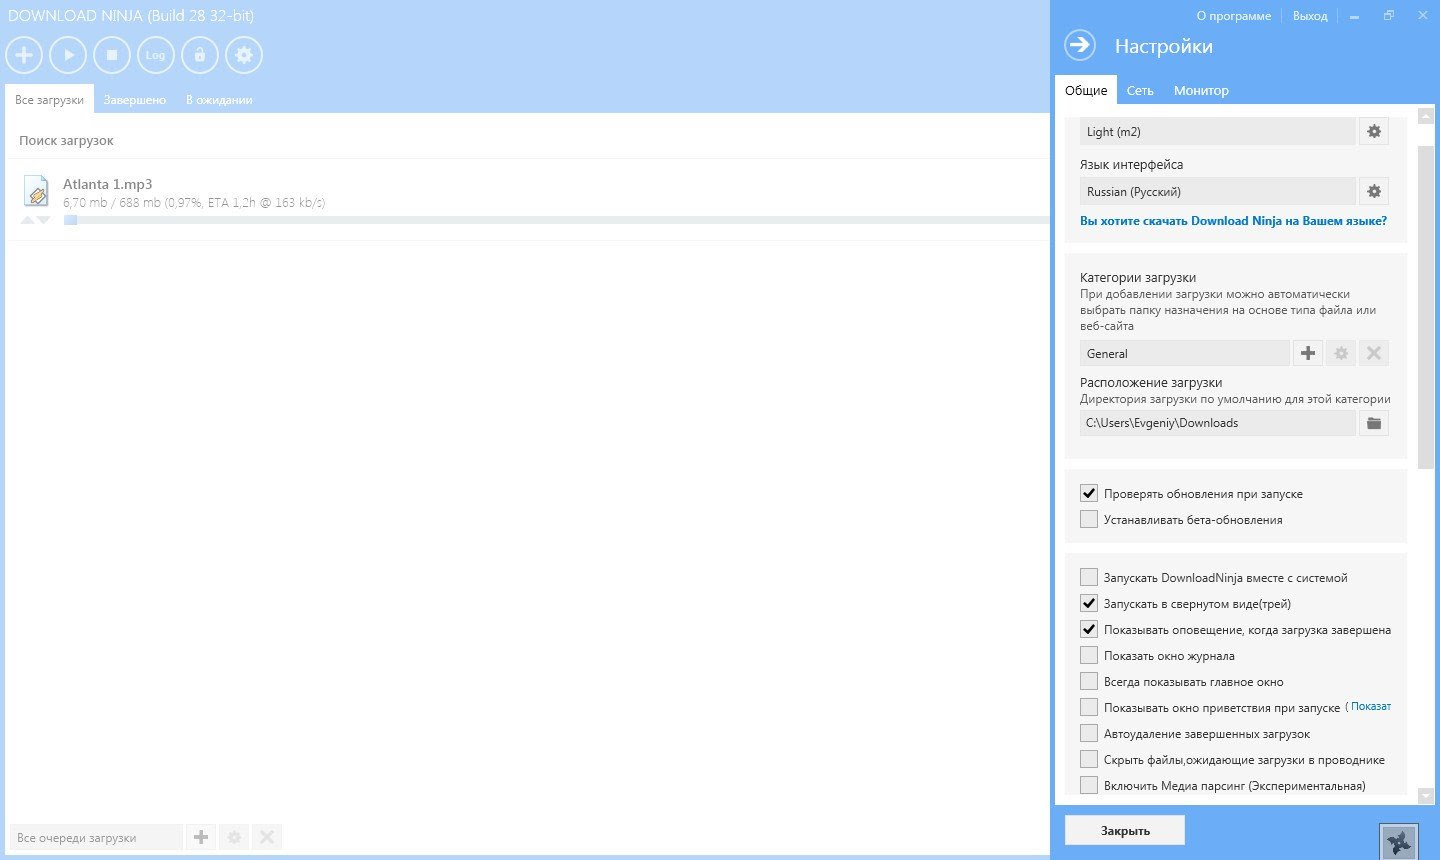
Task: Open the Log window icon
Action: coord(156,55)
